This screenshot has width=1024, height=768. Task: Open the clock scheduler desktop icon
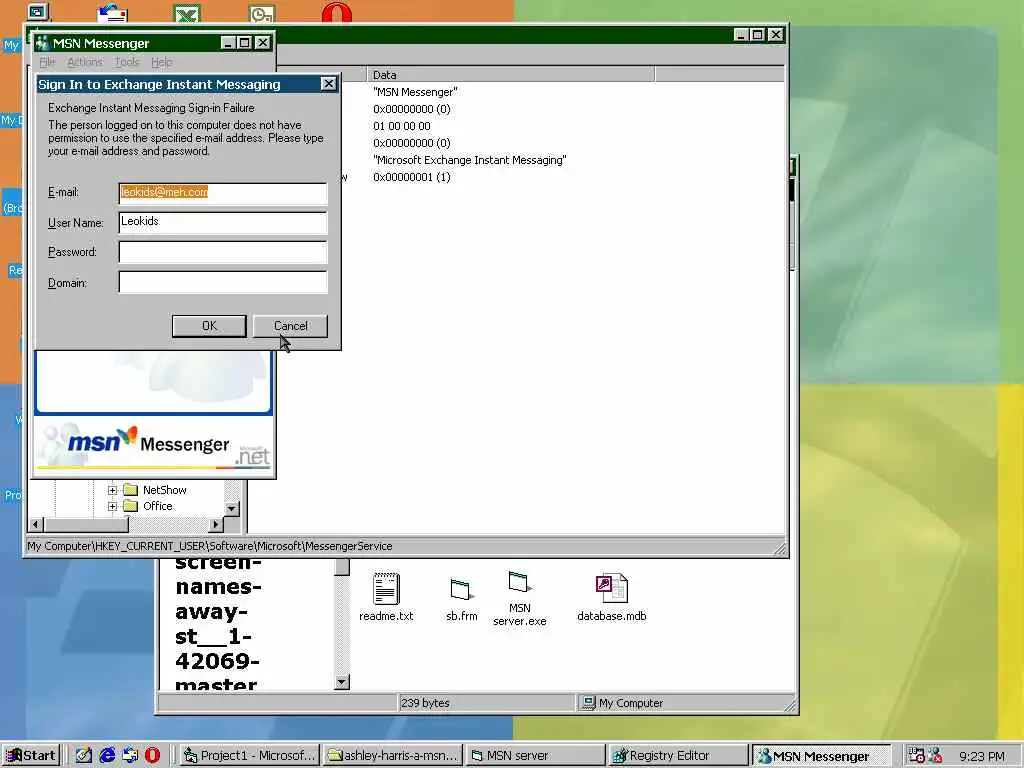click(x=262, y=13)
